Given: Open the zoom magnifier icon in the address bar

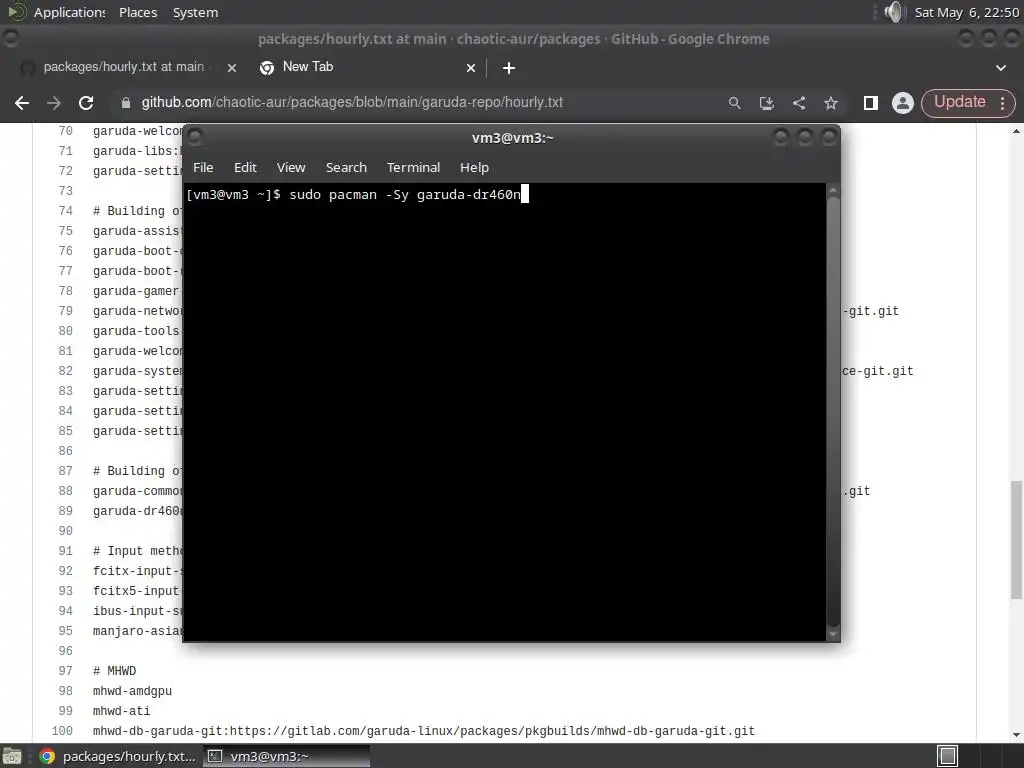Looking at the screenshot, I should (x=735, y=103).
